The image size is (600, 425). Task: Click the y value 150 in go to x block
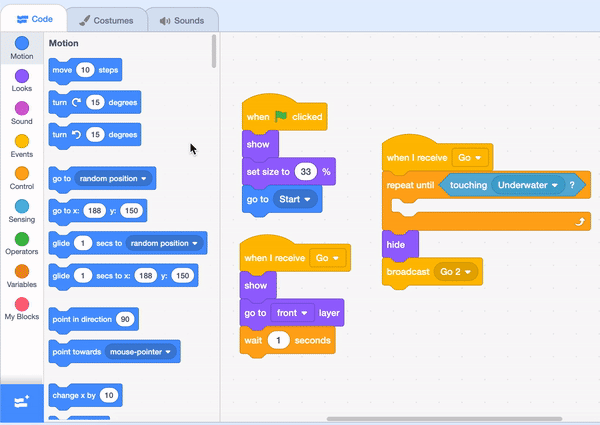(131, 210)
